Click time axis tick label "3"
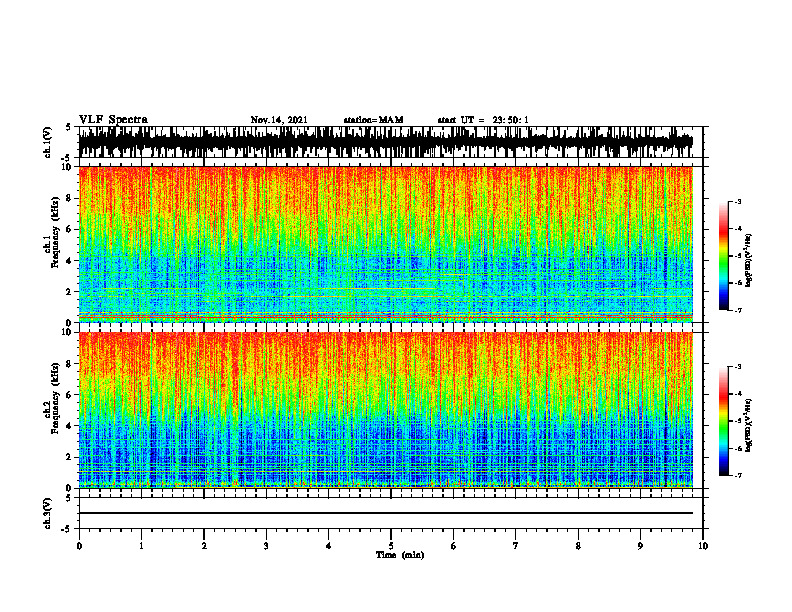The height and width of the screenshot is (612, 792). pyautogui.click(x=266, y=546)
